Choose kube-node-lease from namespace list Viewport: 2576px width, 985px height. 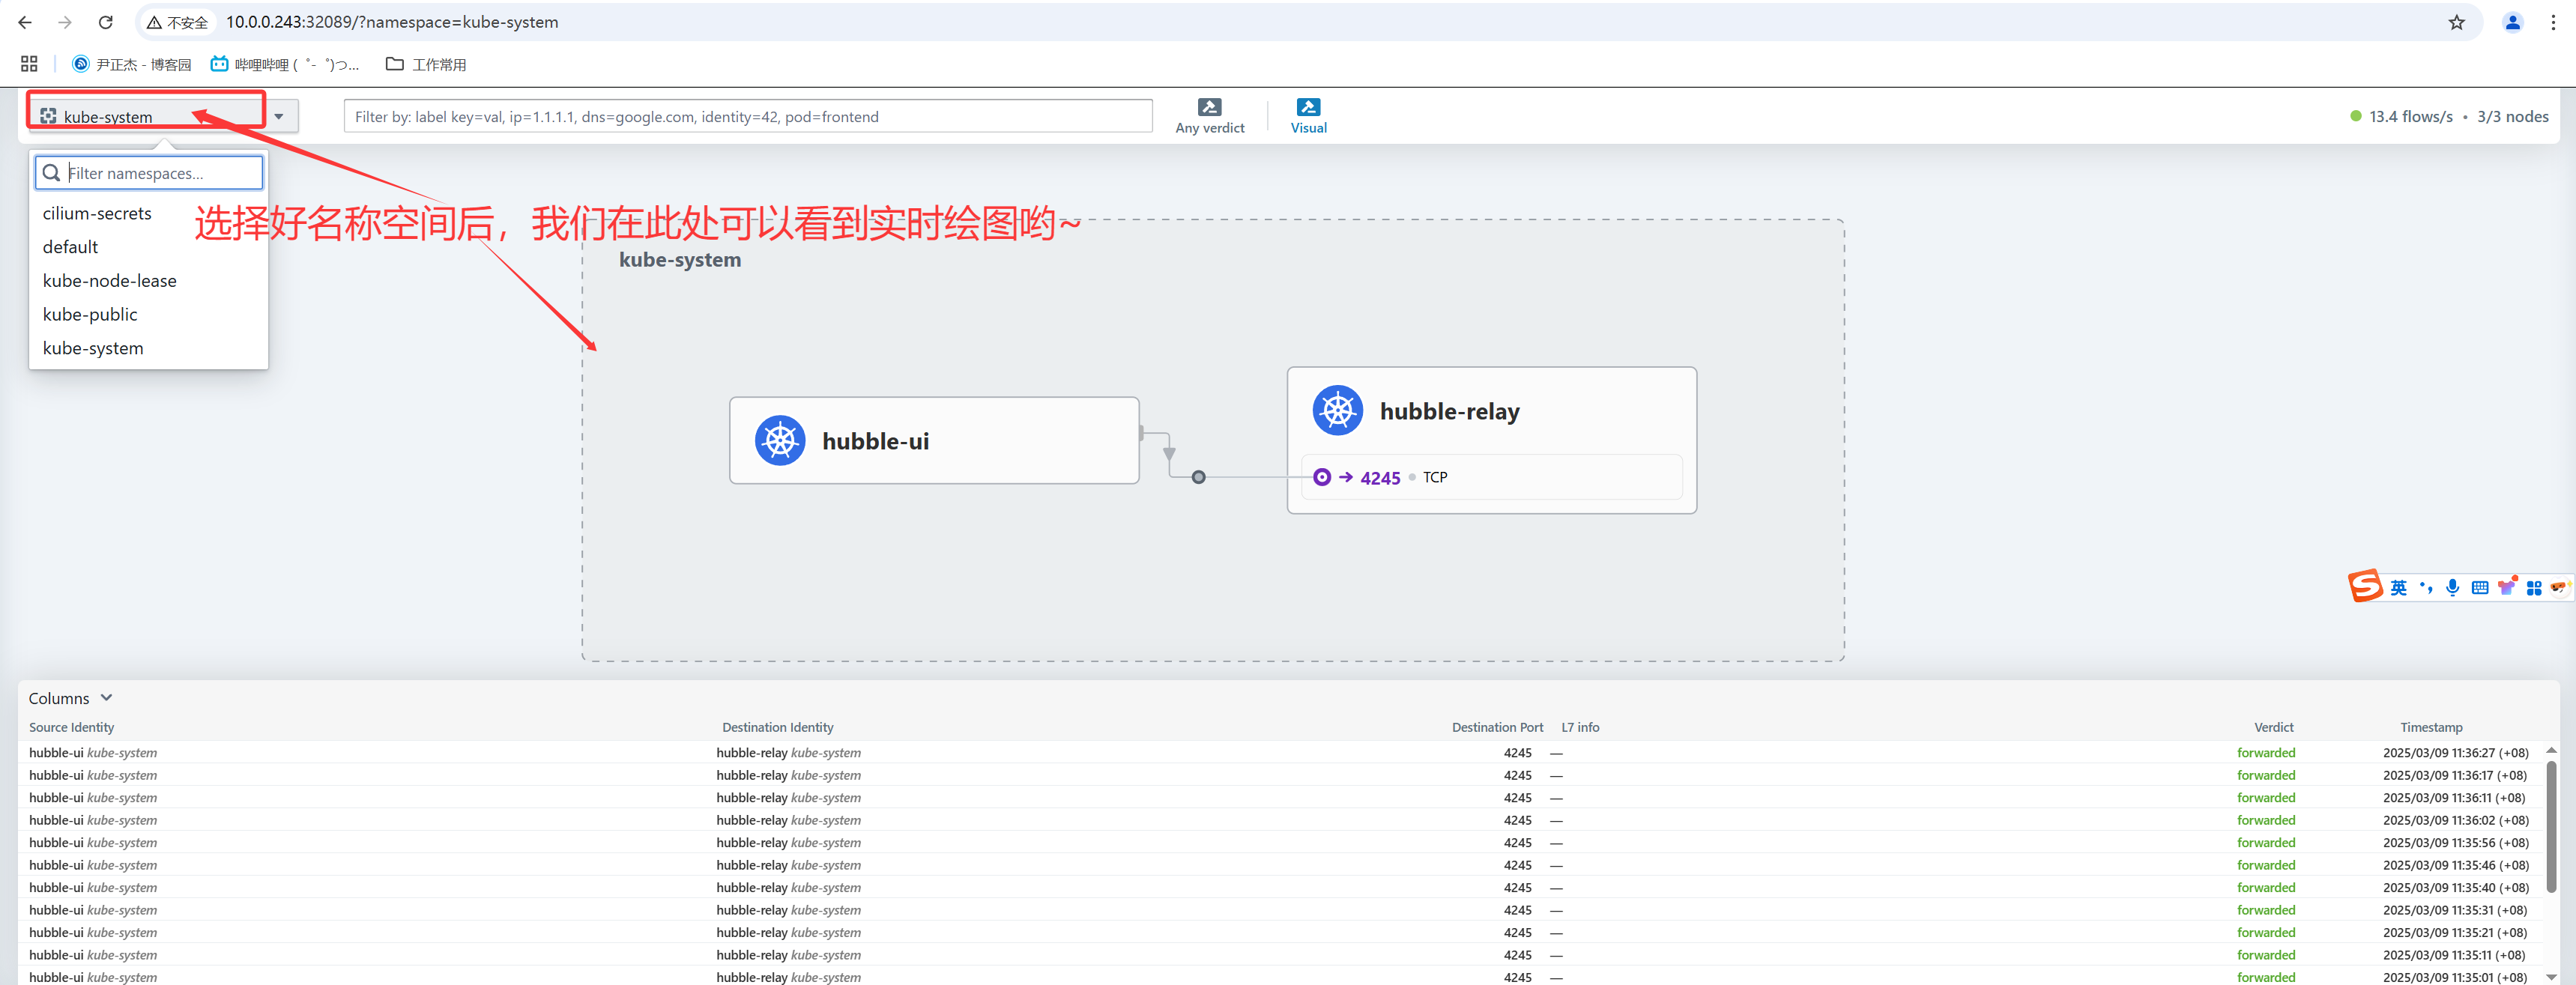click(x=109, y=281)
